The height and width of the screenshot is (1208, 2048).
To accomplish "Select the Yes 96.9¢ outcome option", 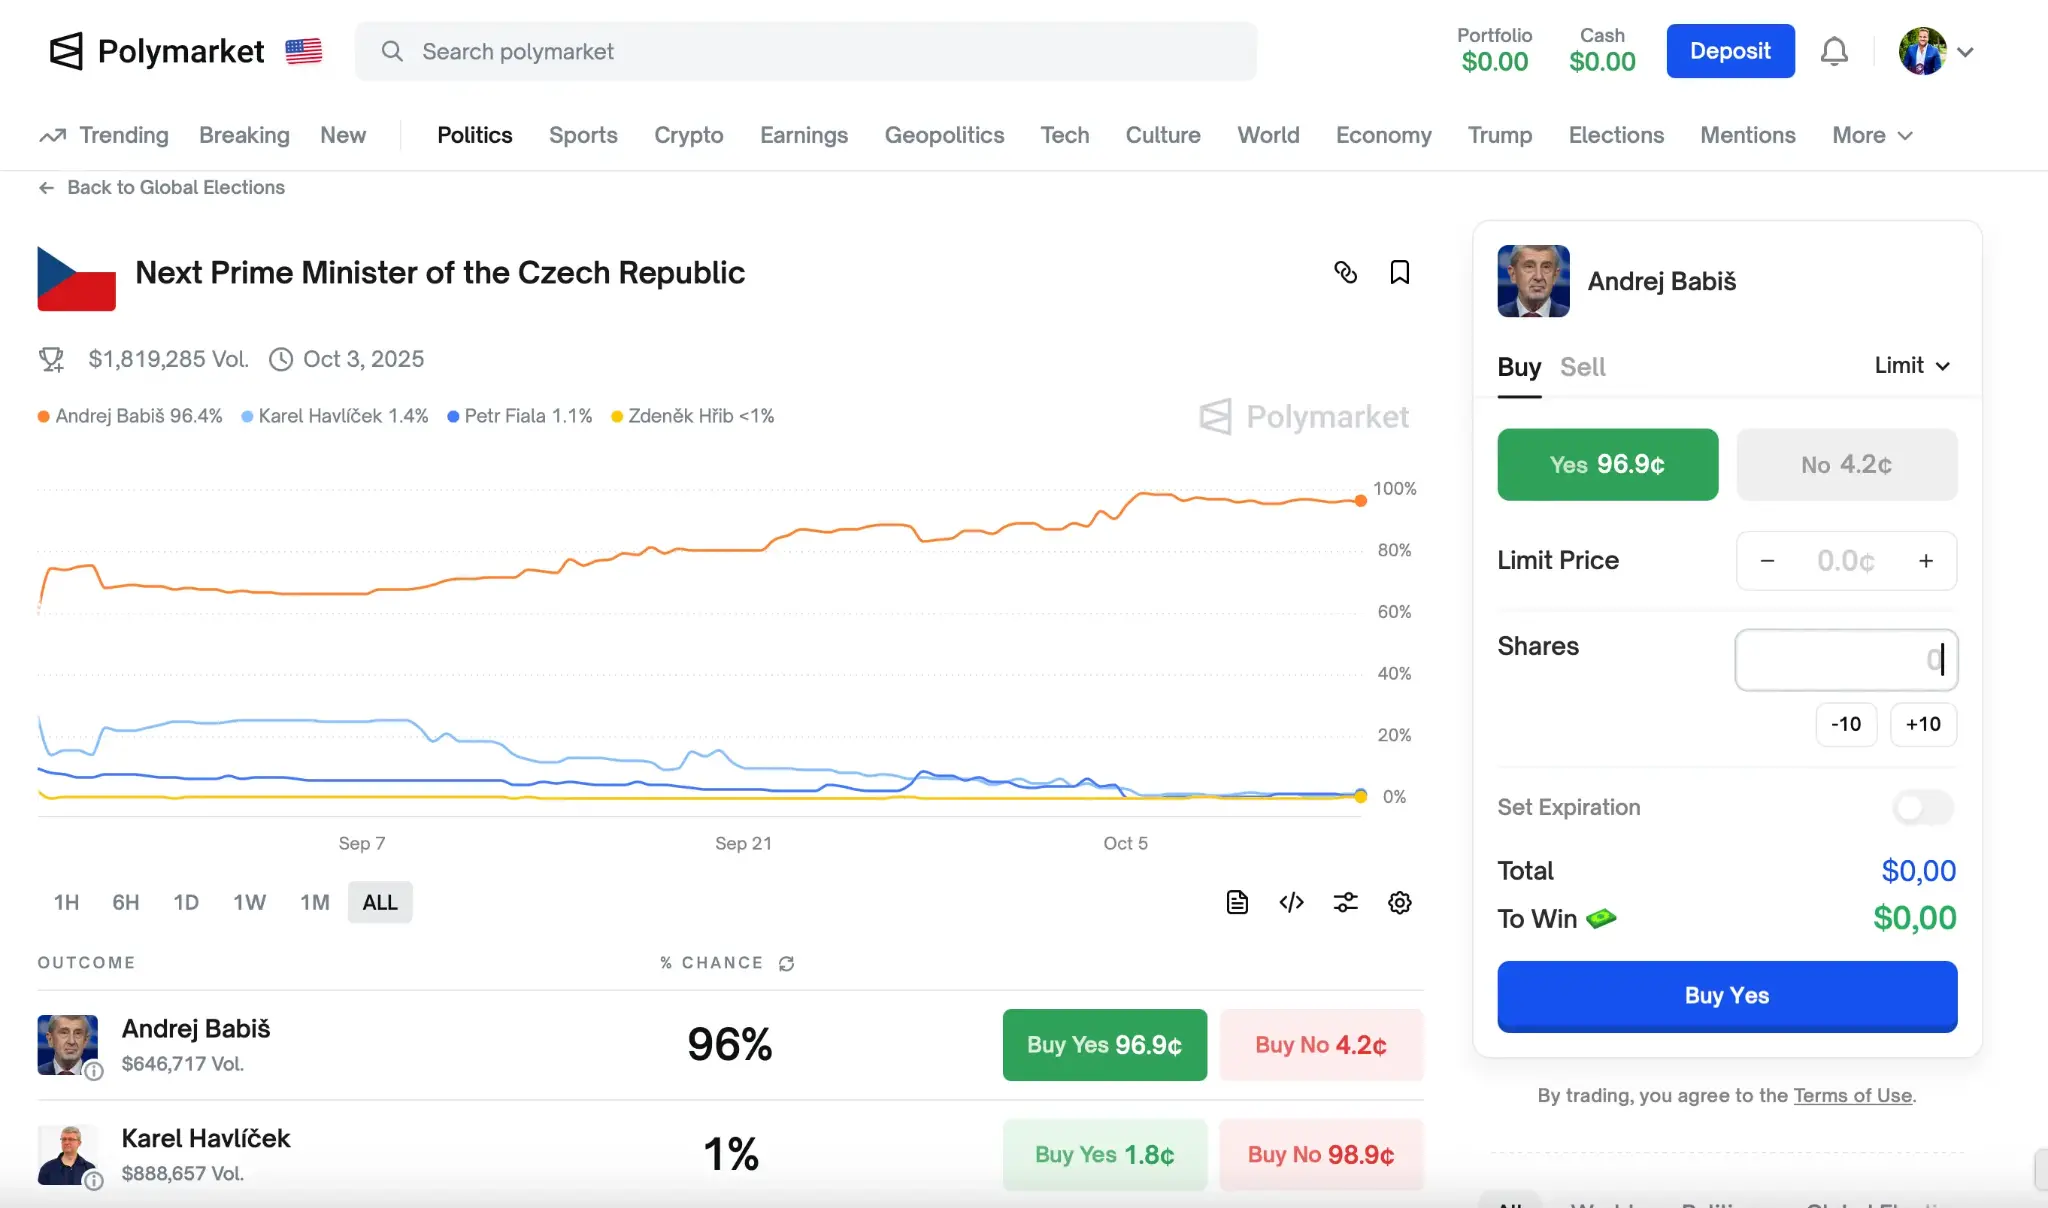I will click(1607, 464).
